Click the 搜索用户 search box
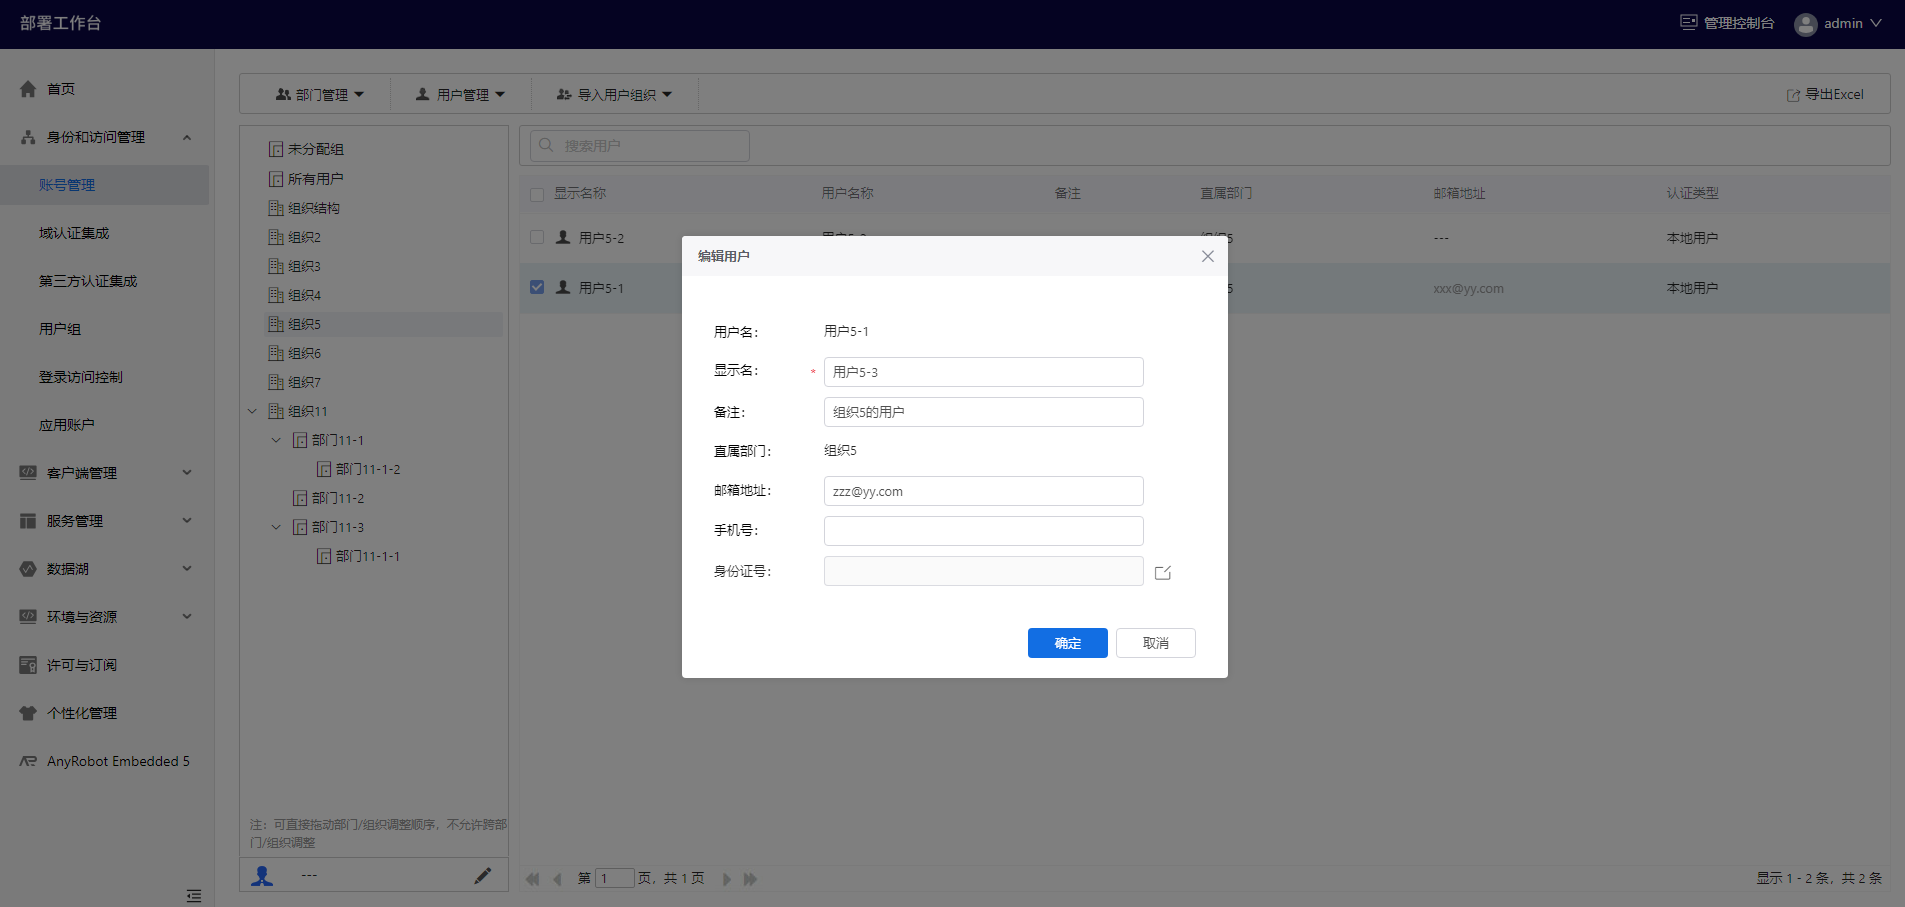The height and width of the screenshot is (907, 1905). pos(640,145)
